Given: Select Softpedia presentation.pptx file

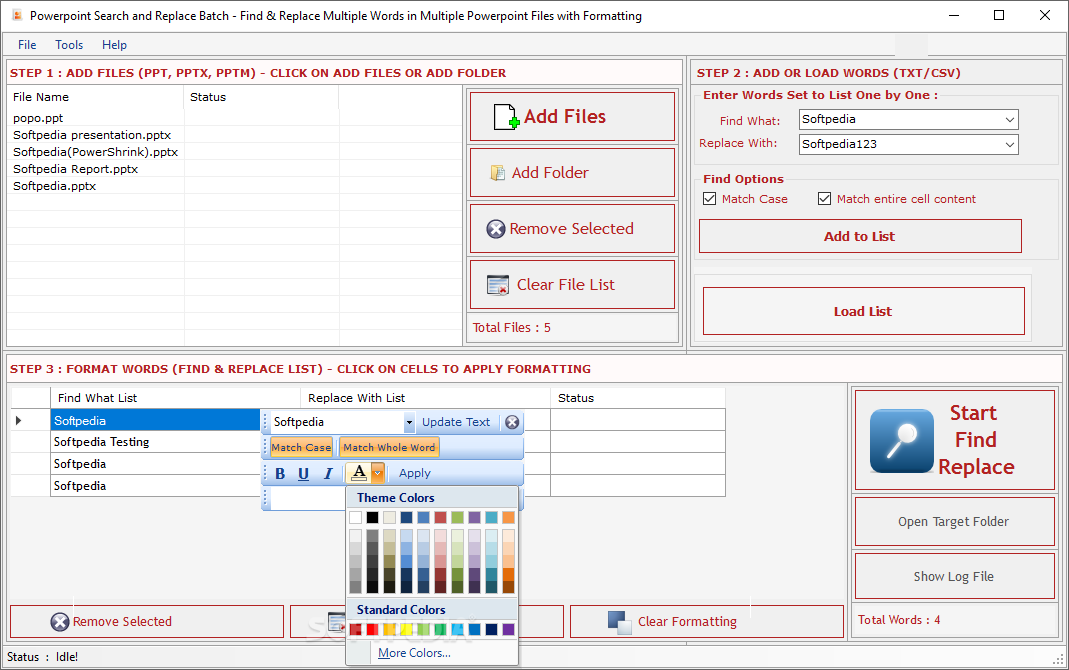Looking at the screenshot, I should pos(92,135).
